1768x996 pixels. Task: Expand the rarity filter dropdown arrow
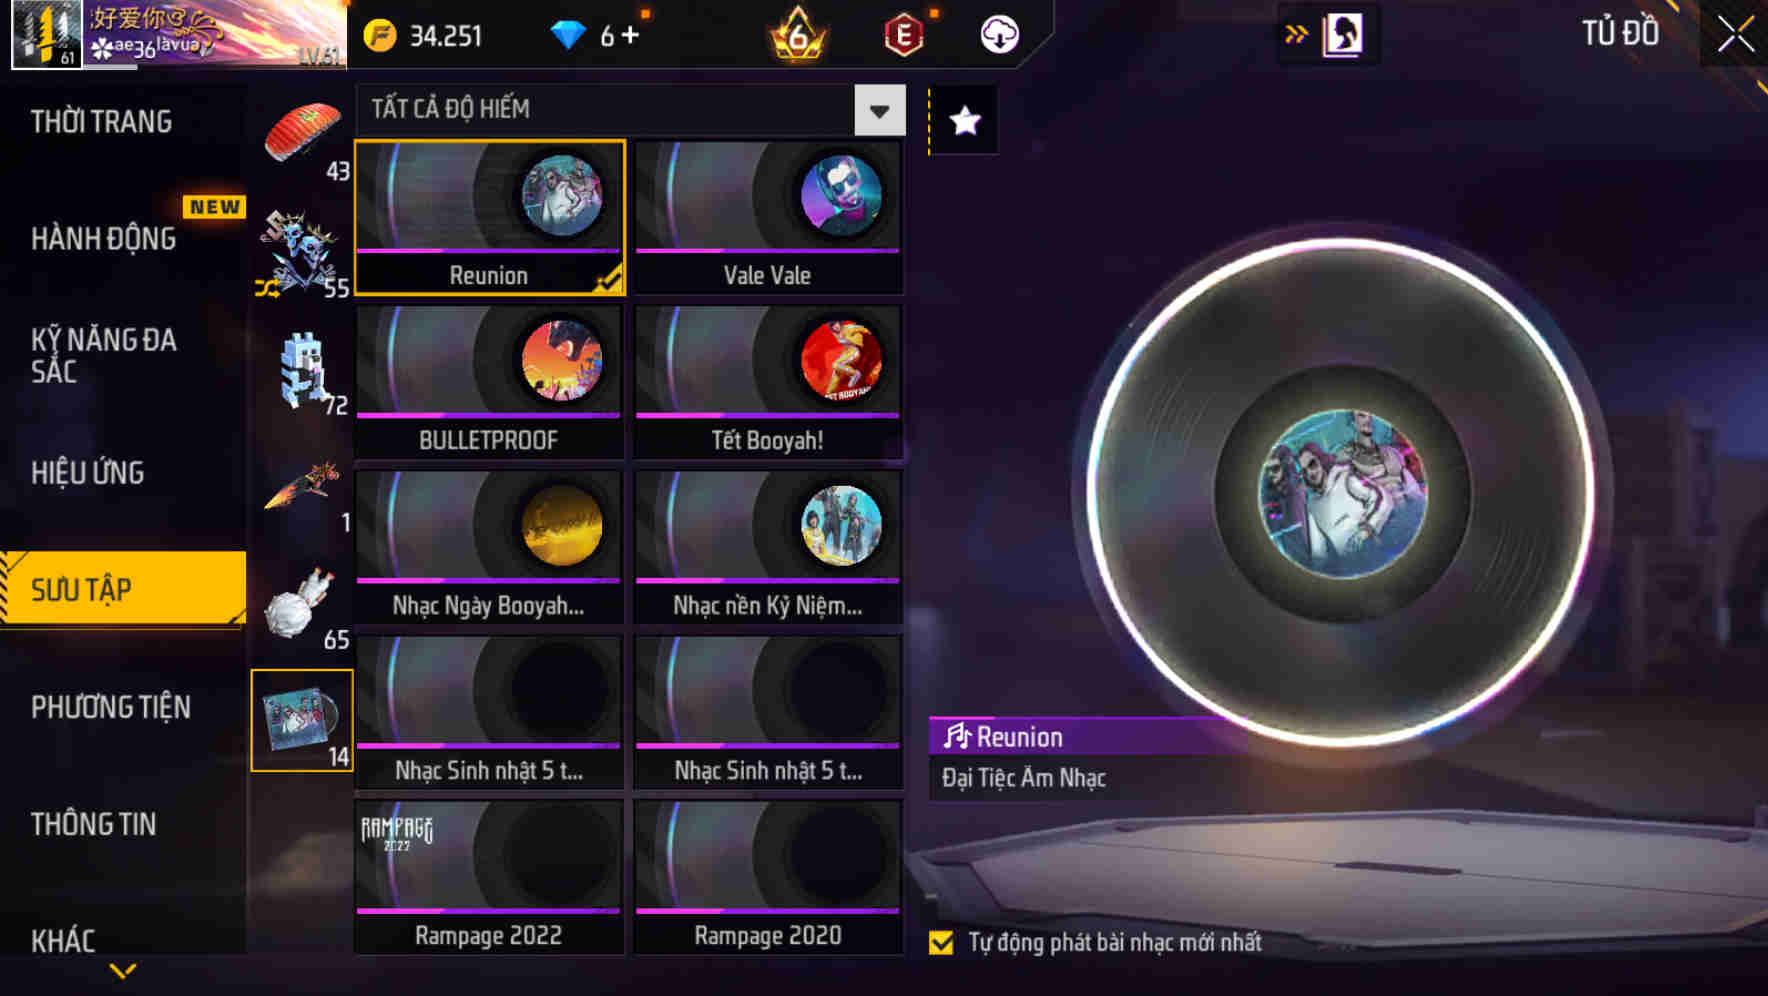tap(880, 110)
